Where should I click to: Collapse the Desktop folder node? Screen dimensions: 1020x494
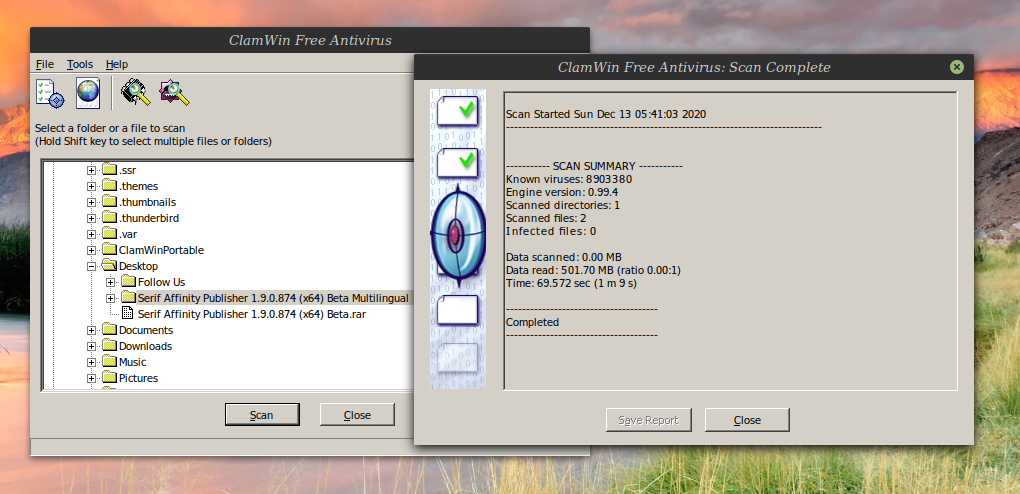(91, 266)
